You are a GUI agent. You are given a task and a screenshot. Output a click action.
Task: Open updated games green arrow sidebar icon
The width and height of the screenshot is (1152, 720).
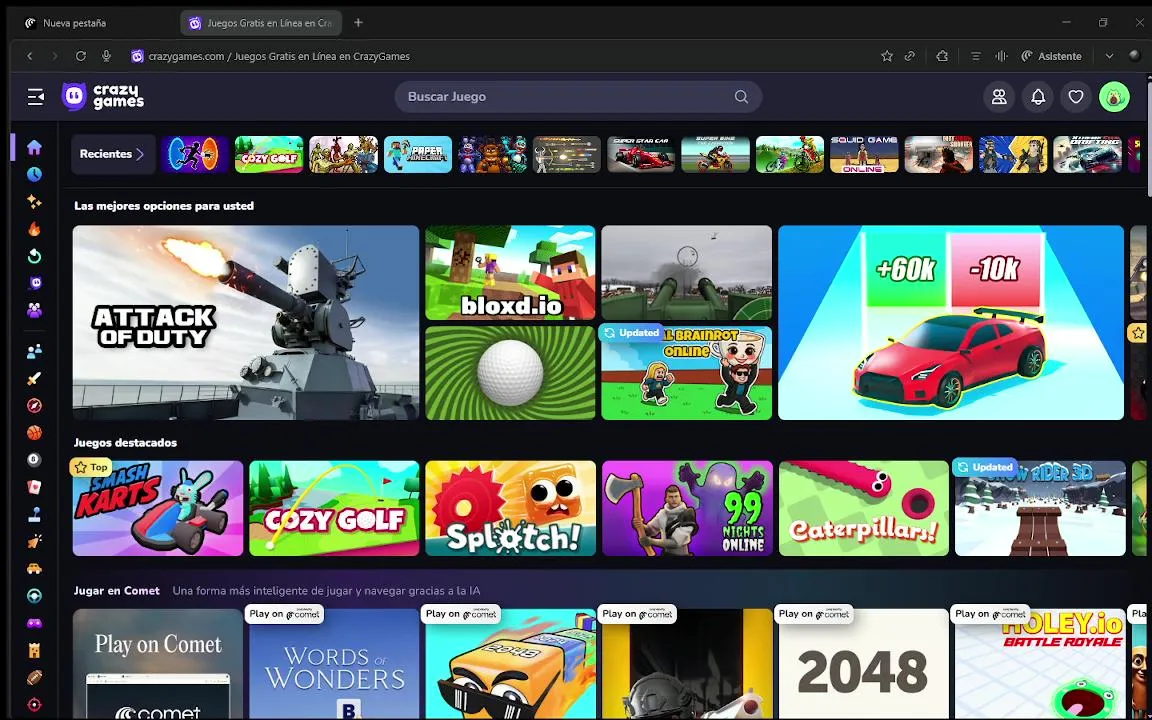(34, 256)
